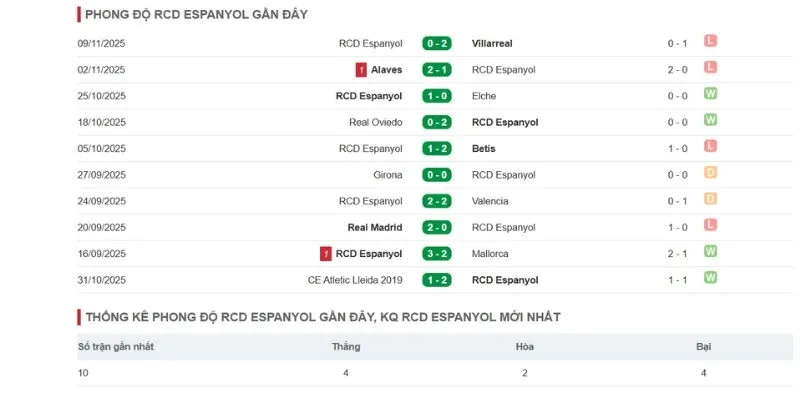800x400 pixels.
Task: Go to the Betis team page
Action: coord(484,149)
